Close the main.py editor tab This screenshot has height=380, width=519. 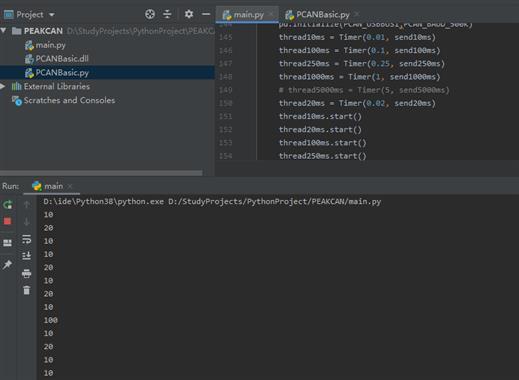click(272, 14)
